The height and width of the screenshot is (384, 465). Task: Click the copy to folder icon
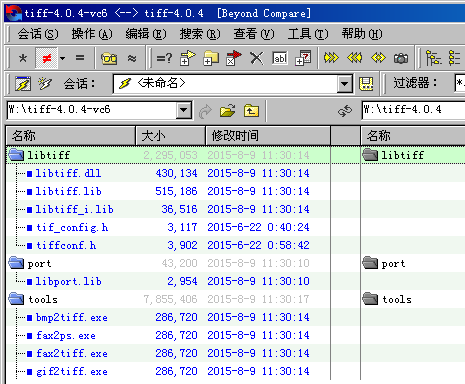pyautogui.click(x=188, y=58)
